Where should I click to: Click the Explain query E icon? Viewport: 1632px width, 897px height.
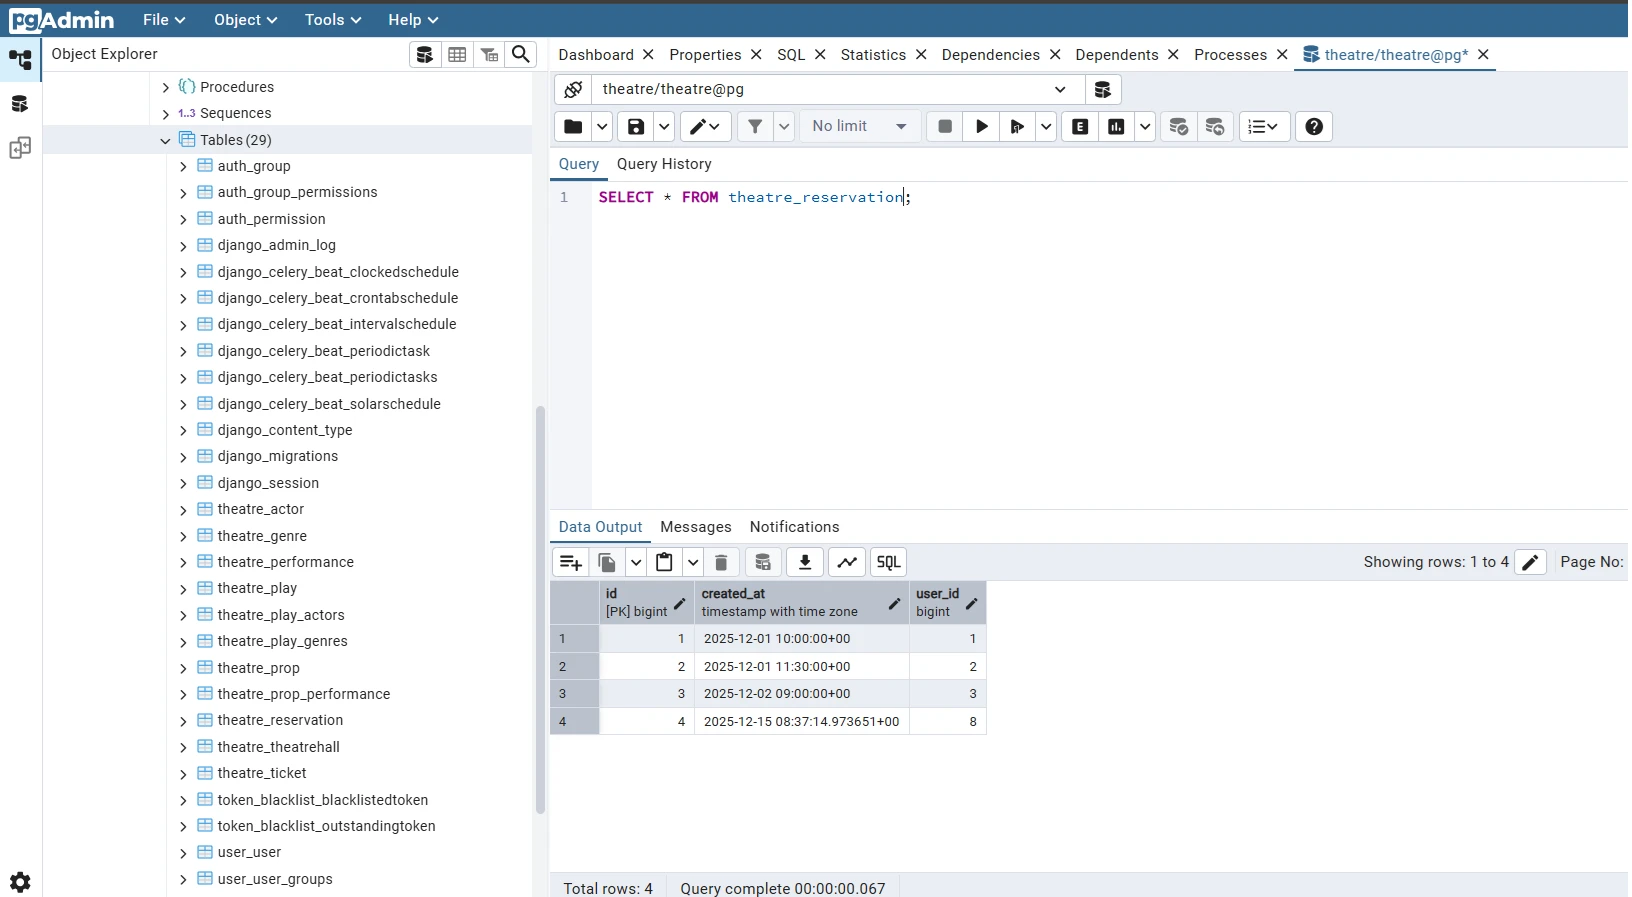coord(1080,126)
